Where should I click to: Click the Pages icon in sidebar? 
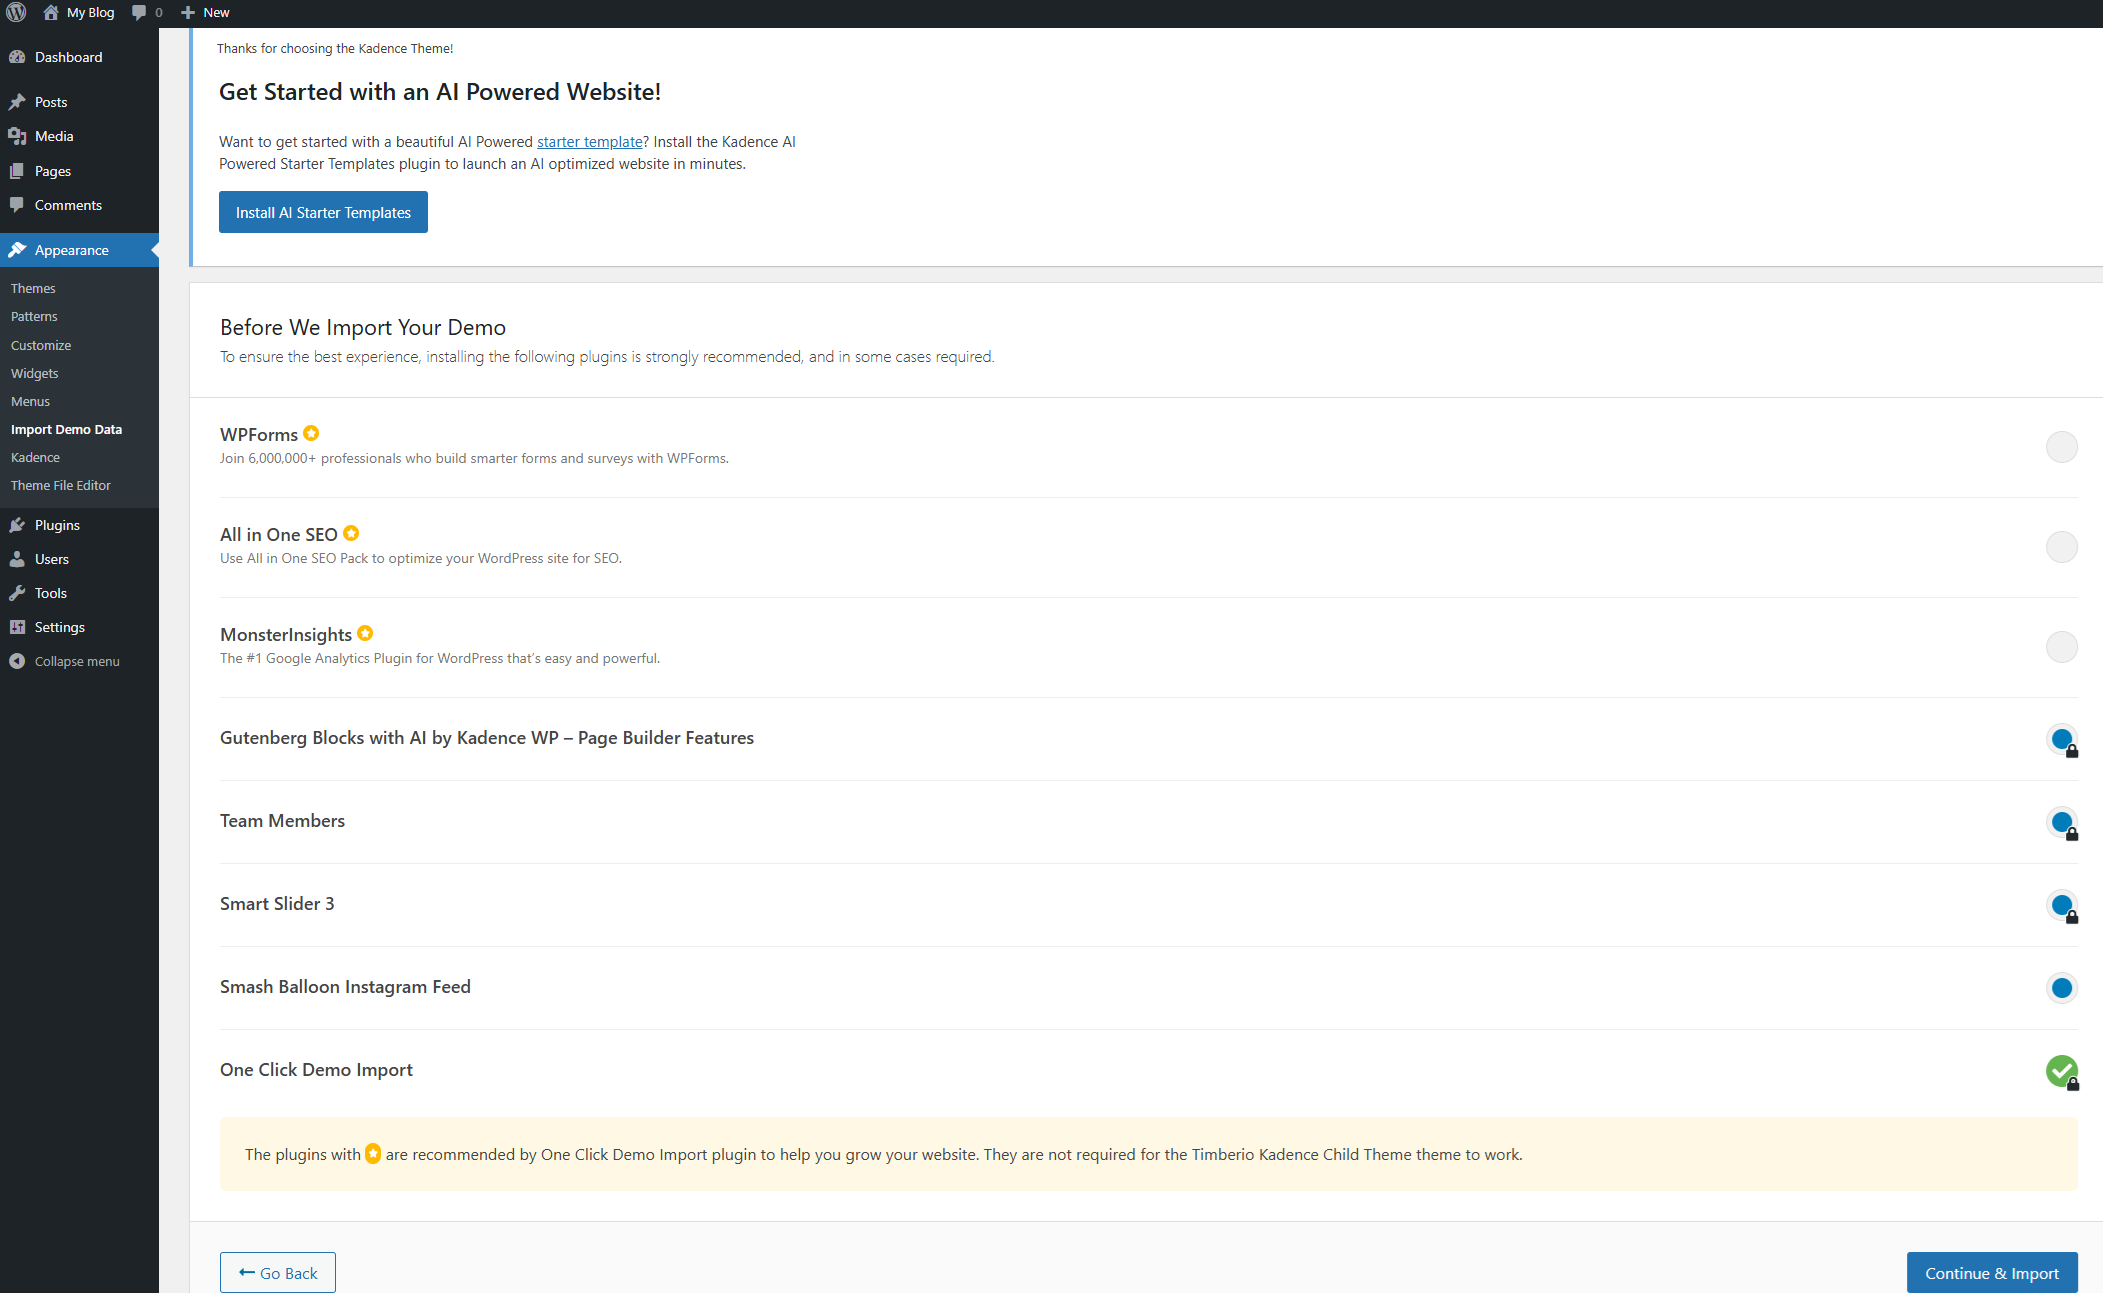point(17,171)
